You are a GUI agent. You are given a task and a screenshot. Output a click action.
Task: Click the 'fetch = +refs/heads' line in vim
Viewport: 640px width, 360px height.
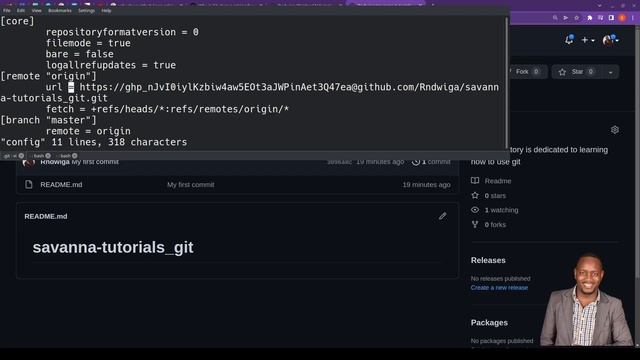(x=167, y=109)
